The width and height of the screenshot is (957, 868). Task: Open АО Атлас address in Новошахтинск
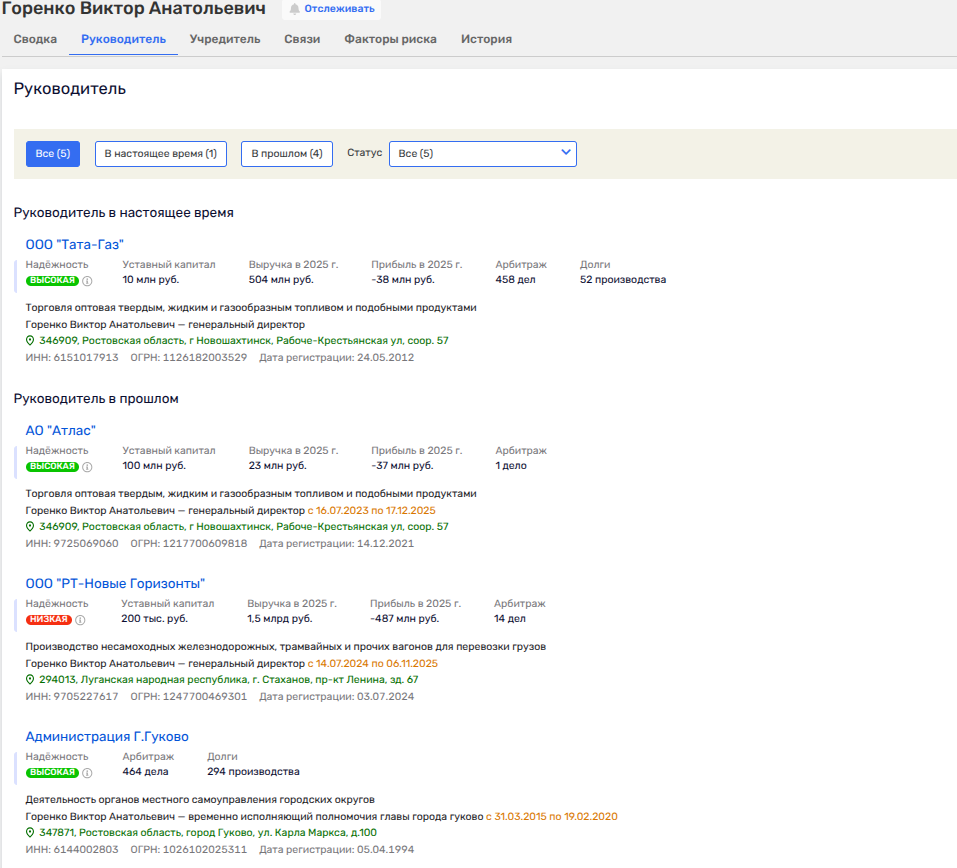click(x=243, y=527)
